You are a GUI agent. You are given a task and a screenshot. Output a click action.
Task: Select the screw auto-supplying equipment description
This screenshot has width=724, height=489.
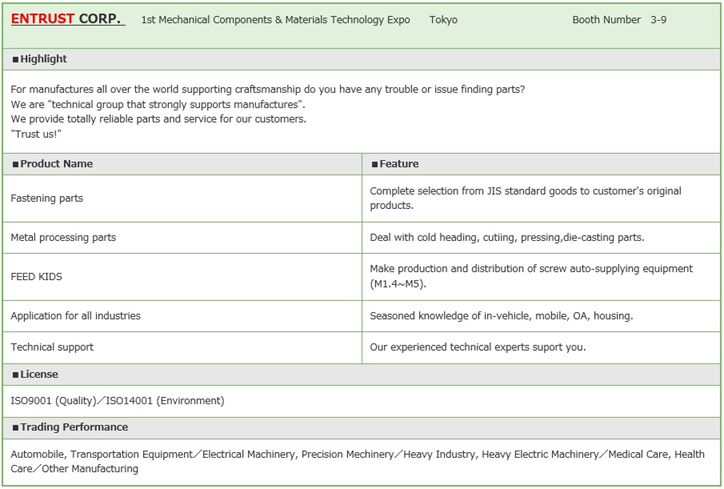point(531,276)
